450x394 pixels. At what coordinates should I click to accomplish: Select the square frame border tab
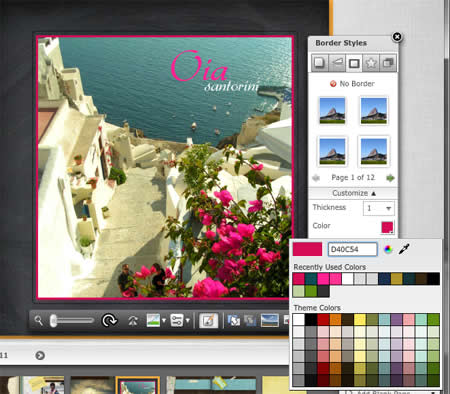click(354, 63)
